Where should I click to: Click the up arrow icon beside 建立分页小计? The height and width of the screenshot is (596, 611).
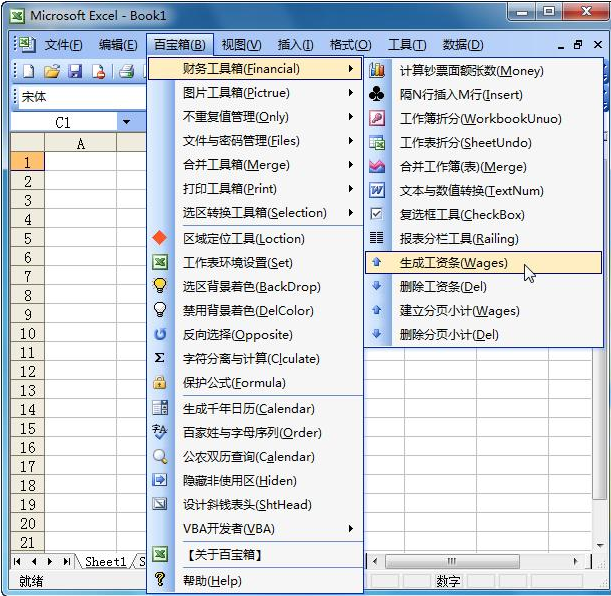(376, 310)
